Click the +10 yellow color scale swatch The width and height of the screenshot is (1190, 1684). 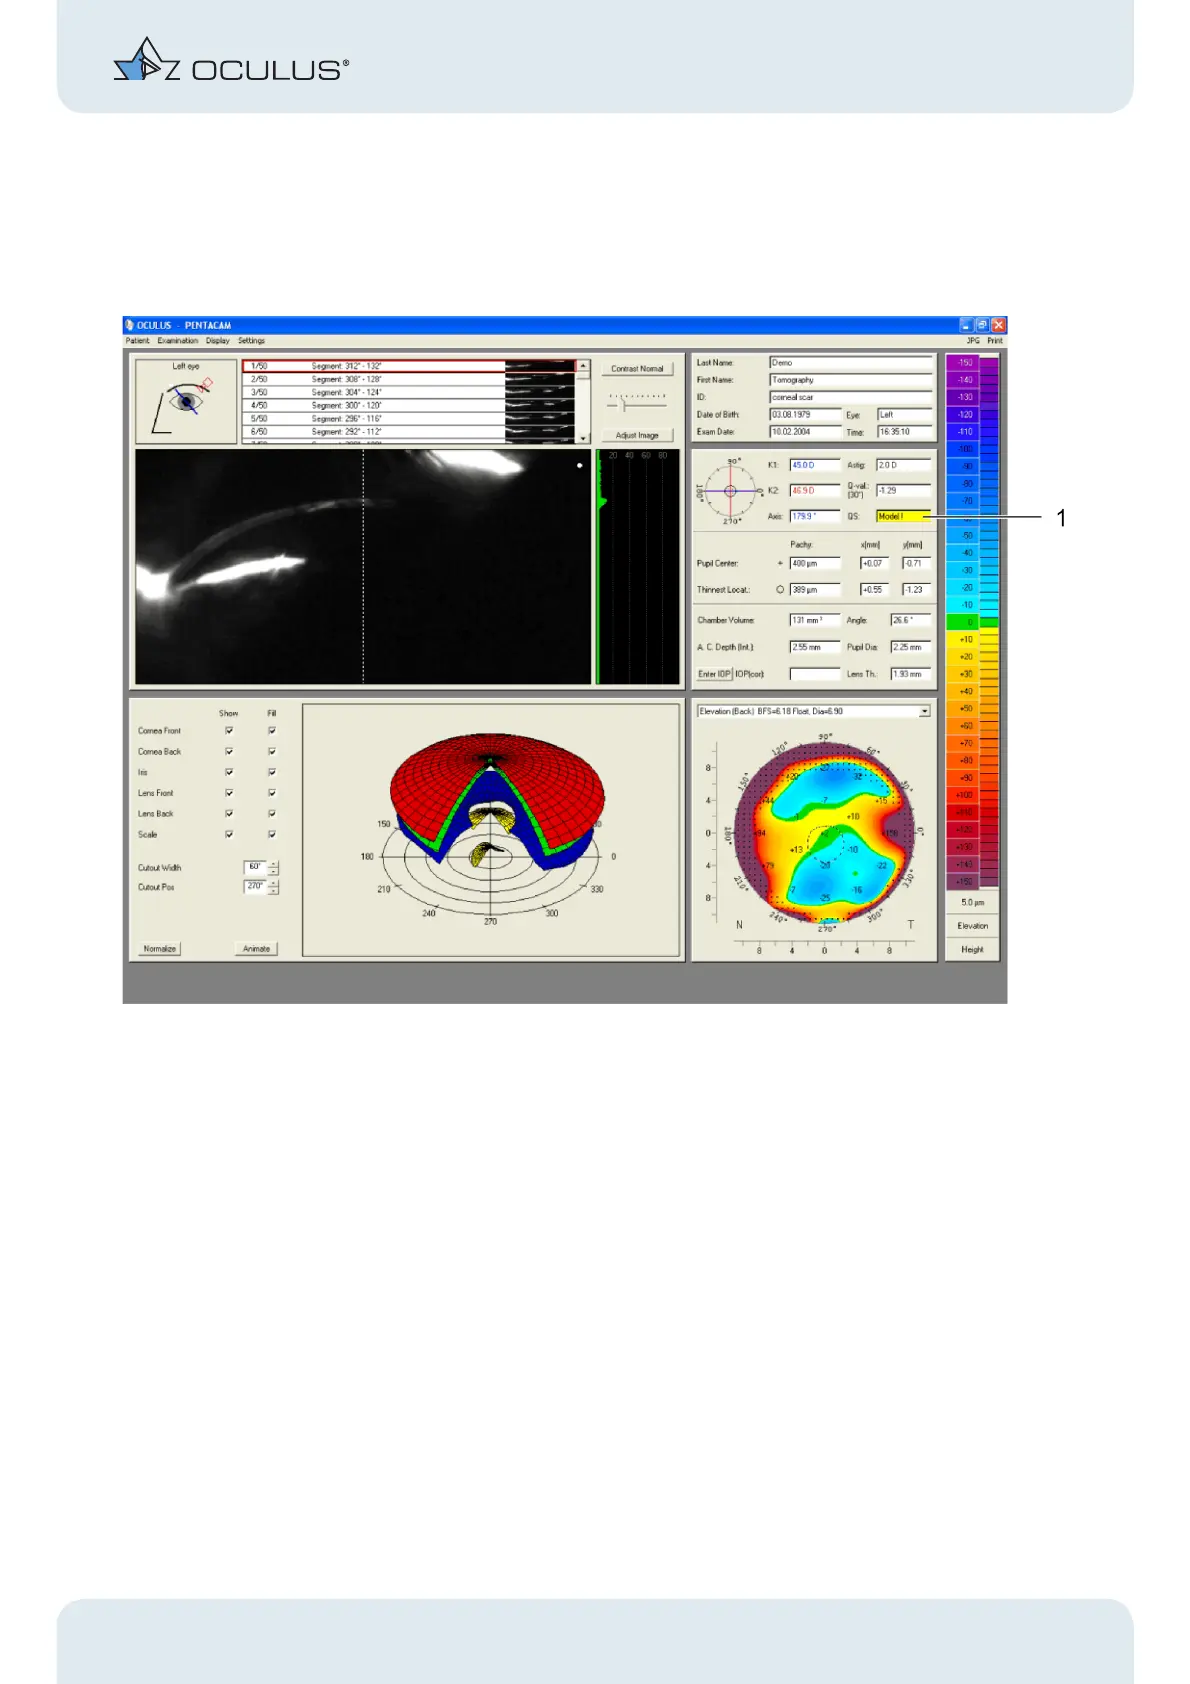[x=963, y=639]
